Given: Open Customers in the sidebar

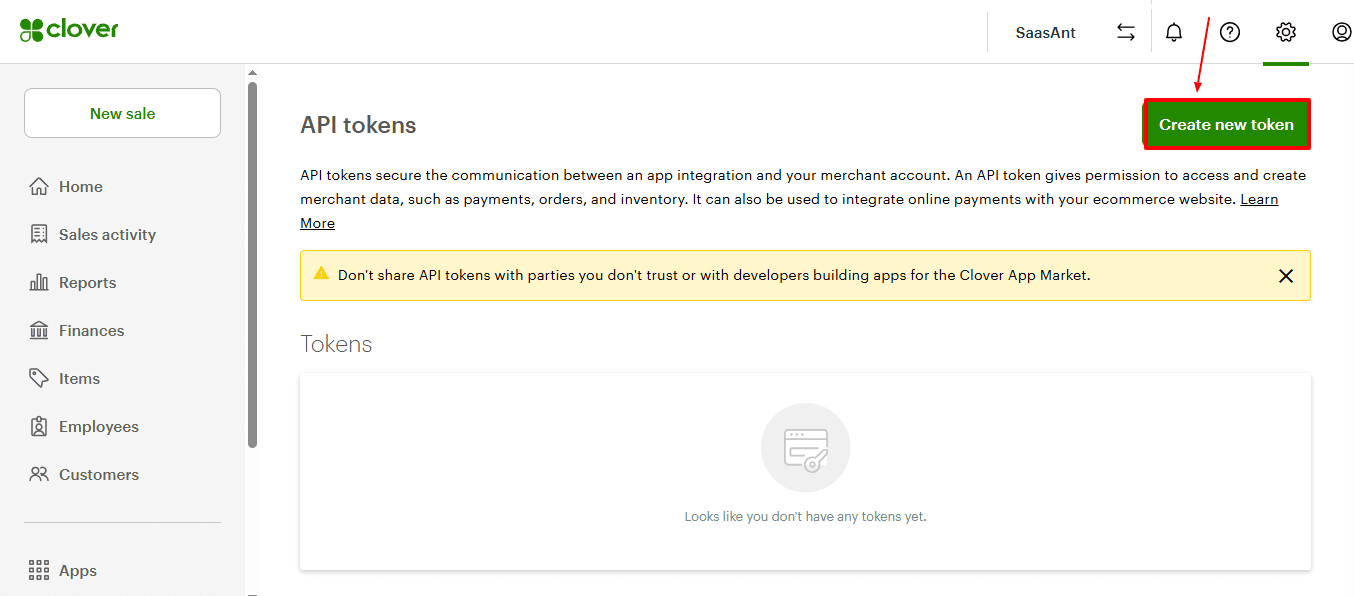Looking at the screenshot, I should [x=98, y=475].
